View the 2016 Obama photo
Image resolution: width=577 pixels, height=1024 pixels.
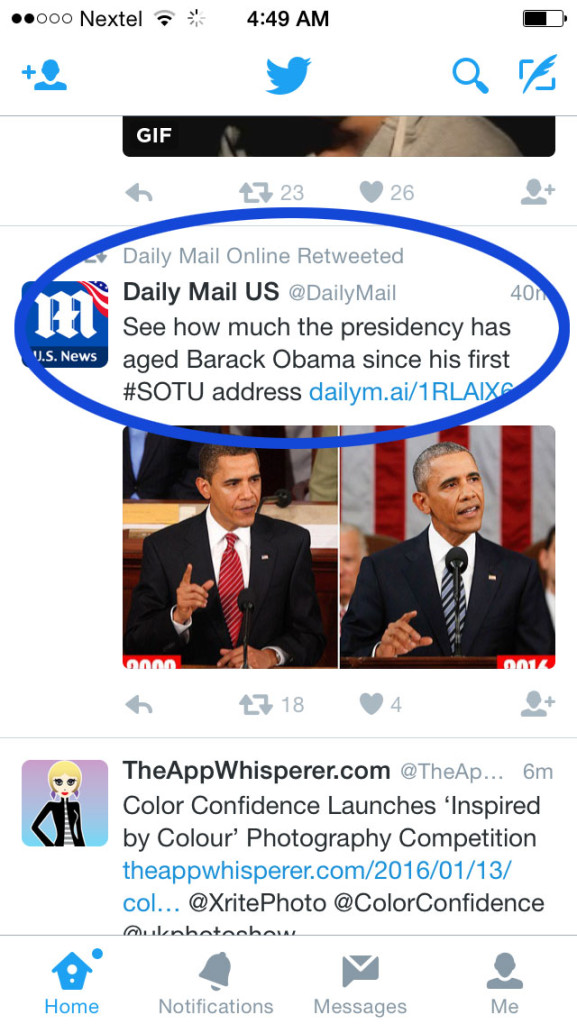pyautogui.click(x=448, y=547)
